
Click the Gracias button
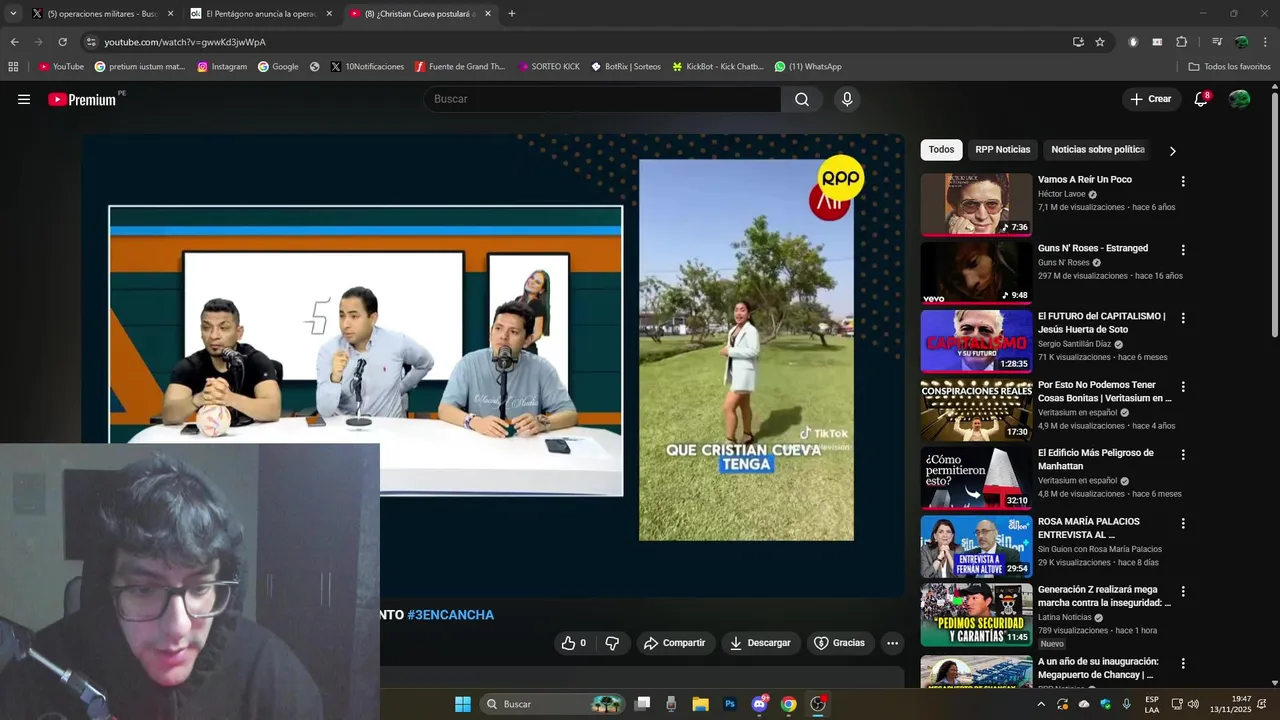[839, 643]
